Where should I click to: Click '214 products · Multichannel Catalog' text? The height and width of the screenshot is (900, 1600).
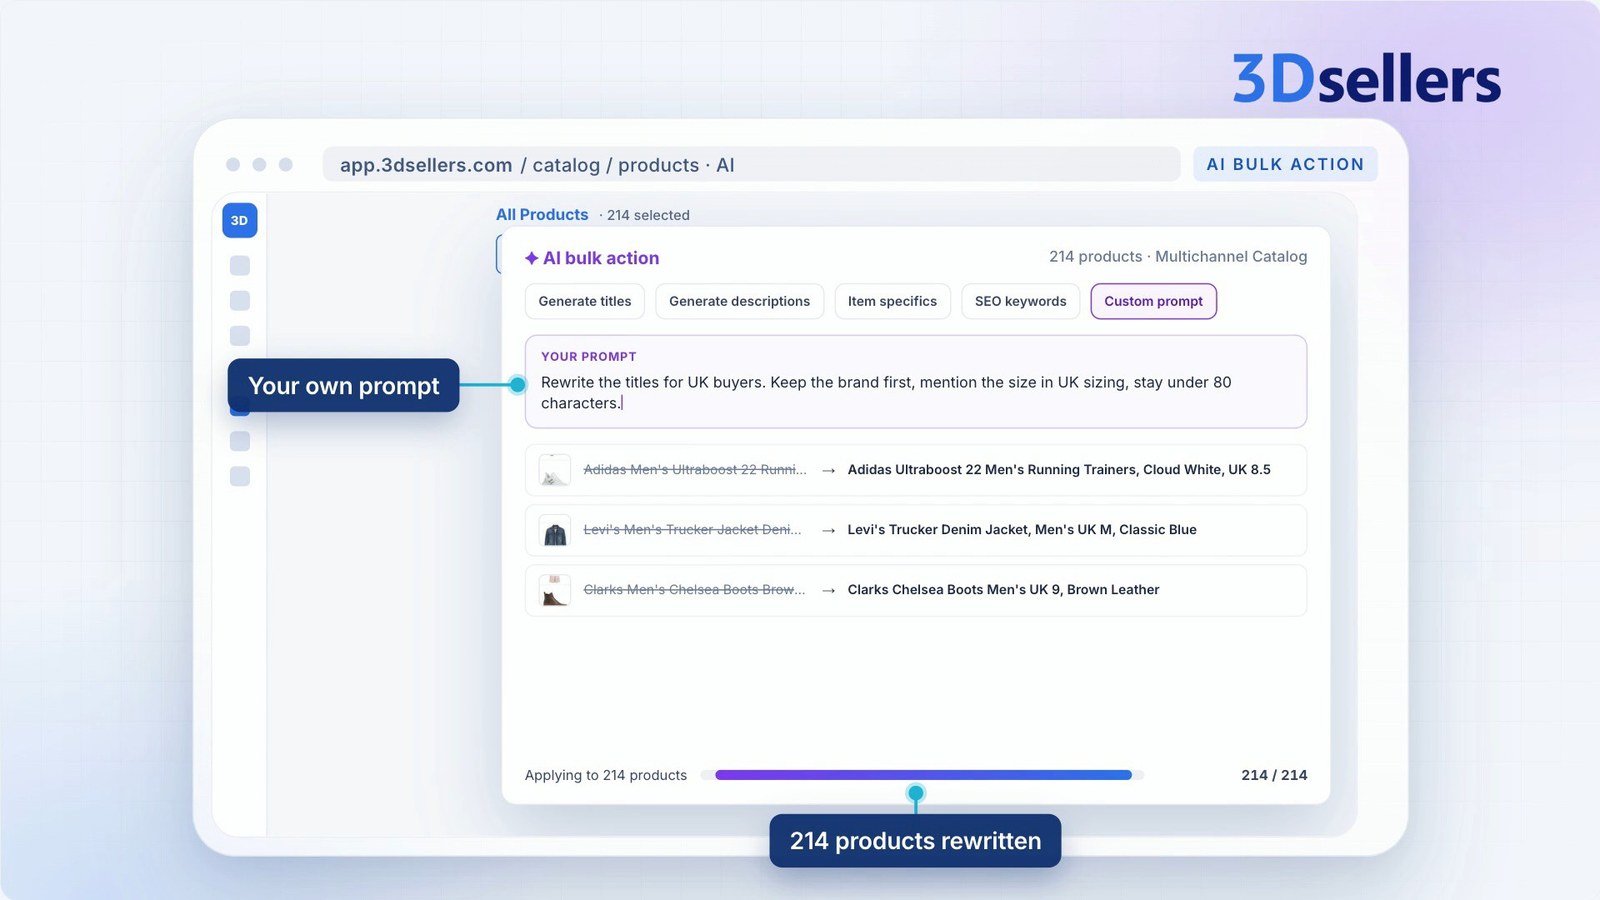pos(1178,257)
